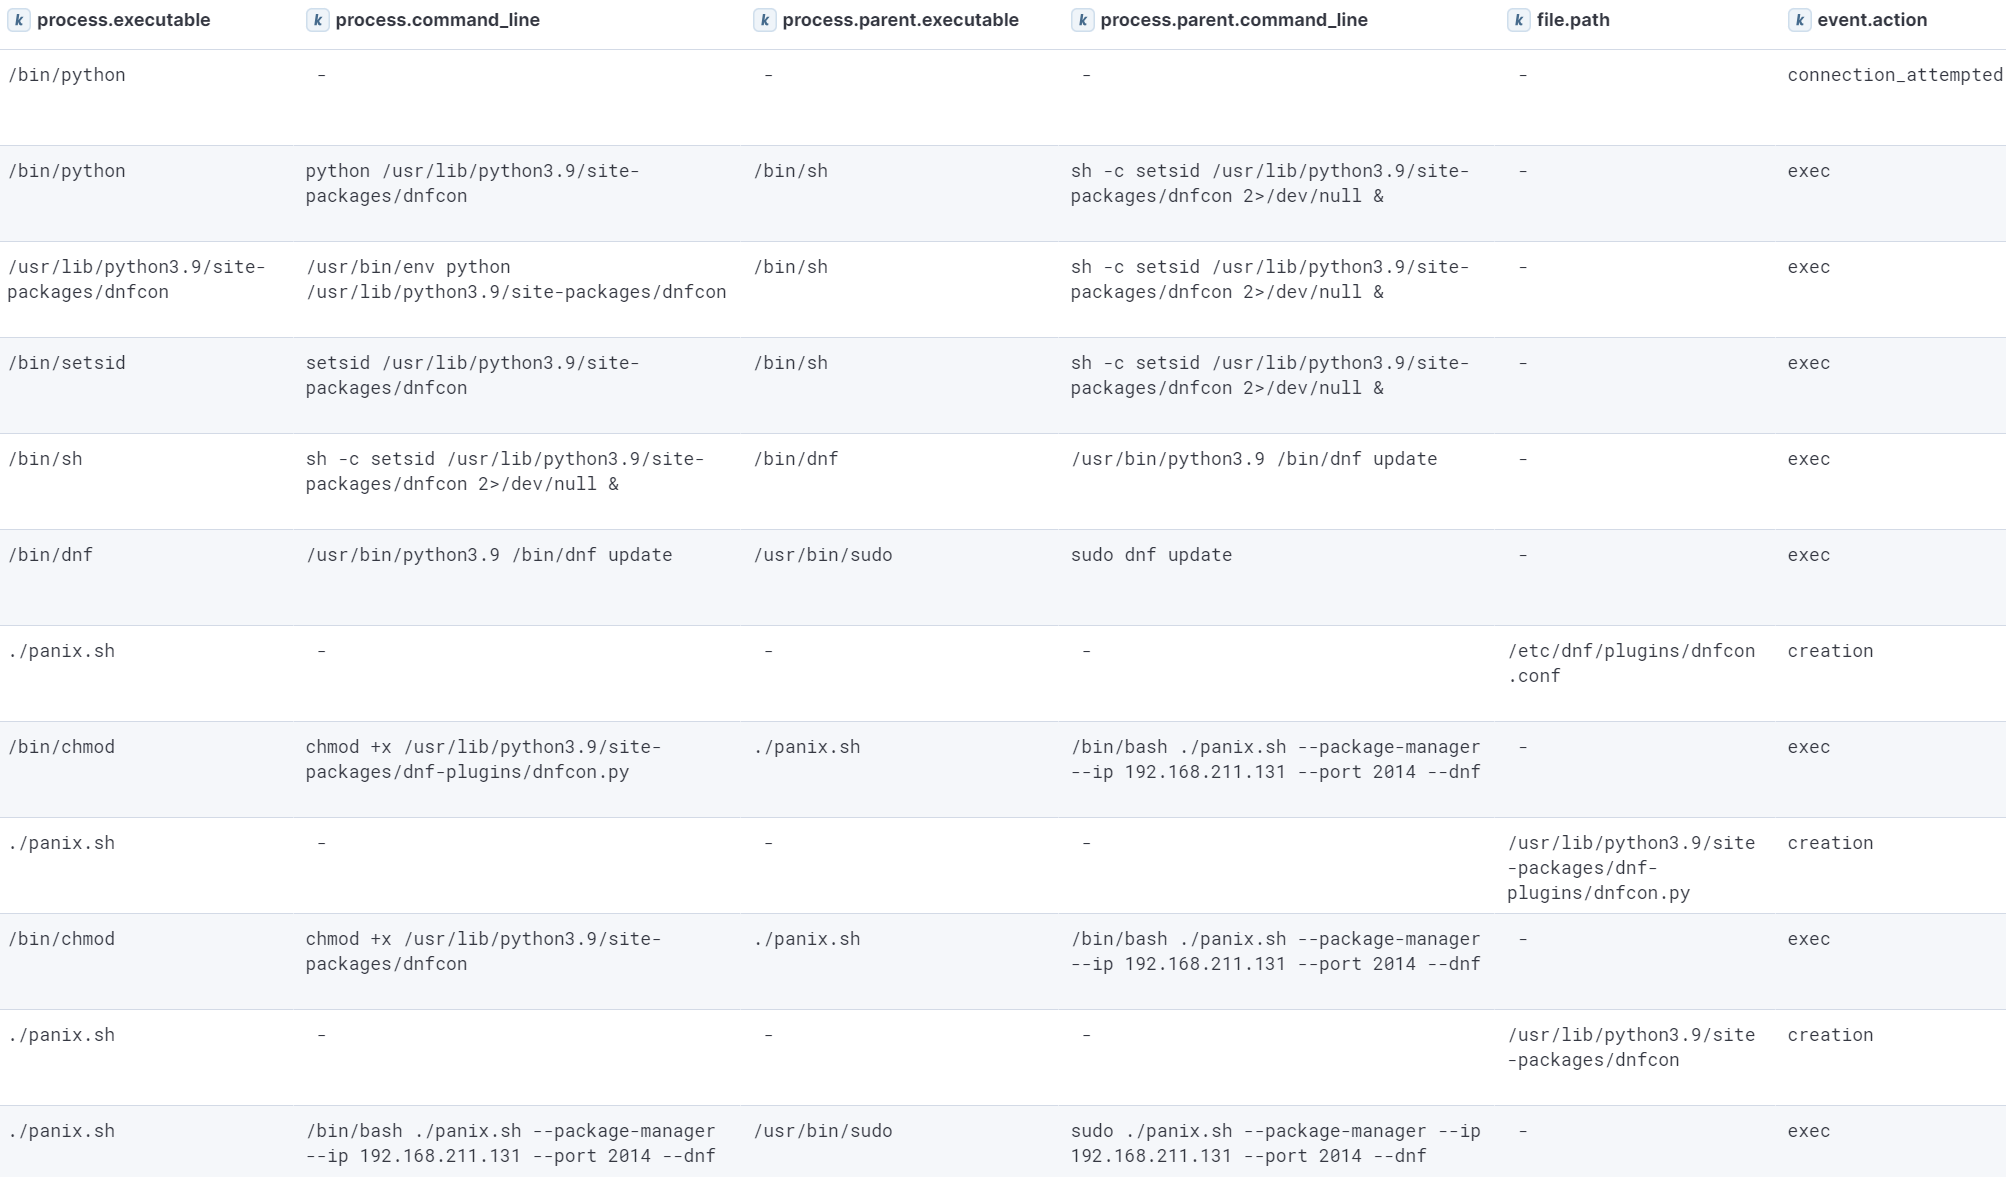
Task: Select process.parent.executable column header
Action: point(900,20)
